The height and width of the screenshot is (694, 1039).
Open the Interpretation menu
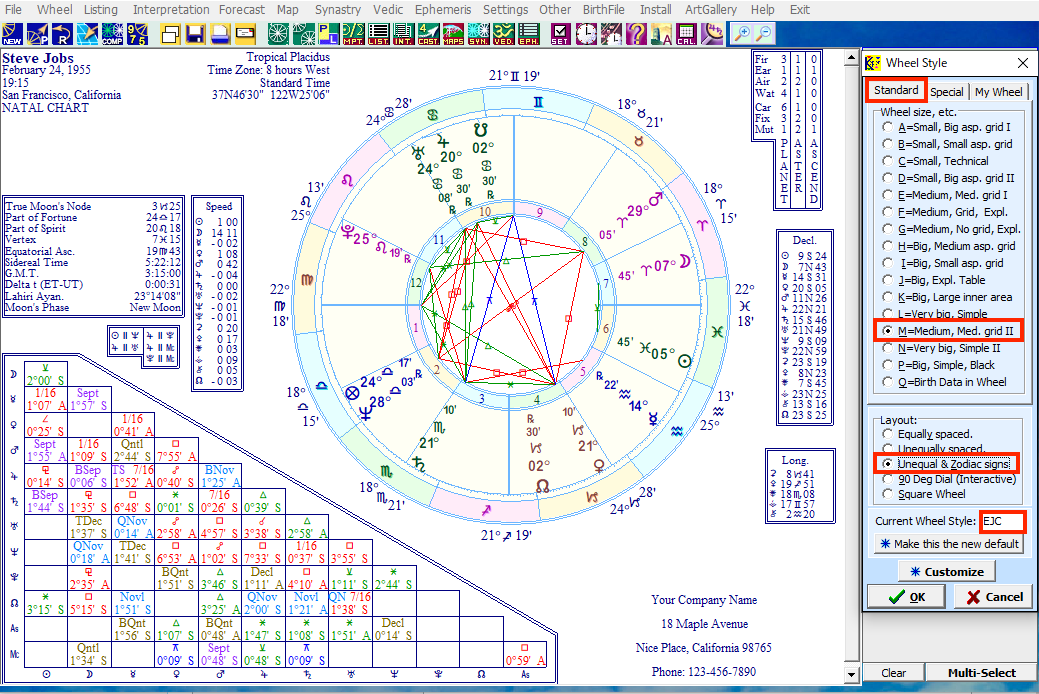tap(171, 9)
